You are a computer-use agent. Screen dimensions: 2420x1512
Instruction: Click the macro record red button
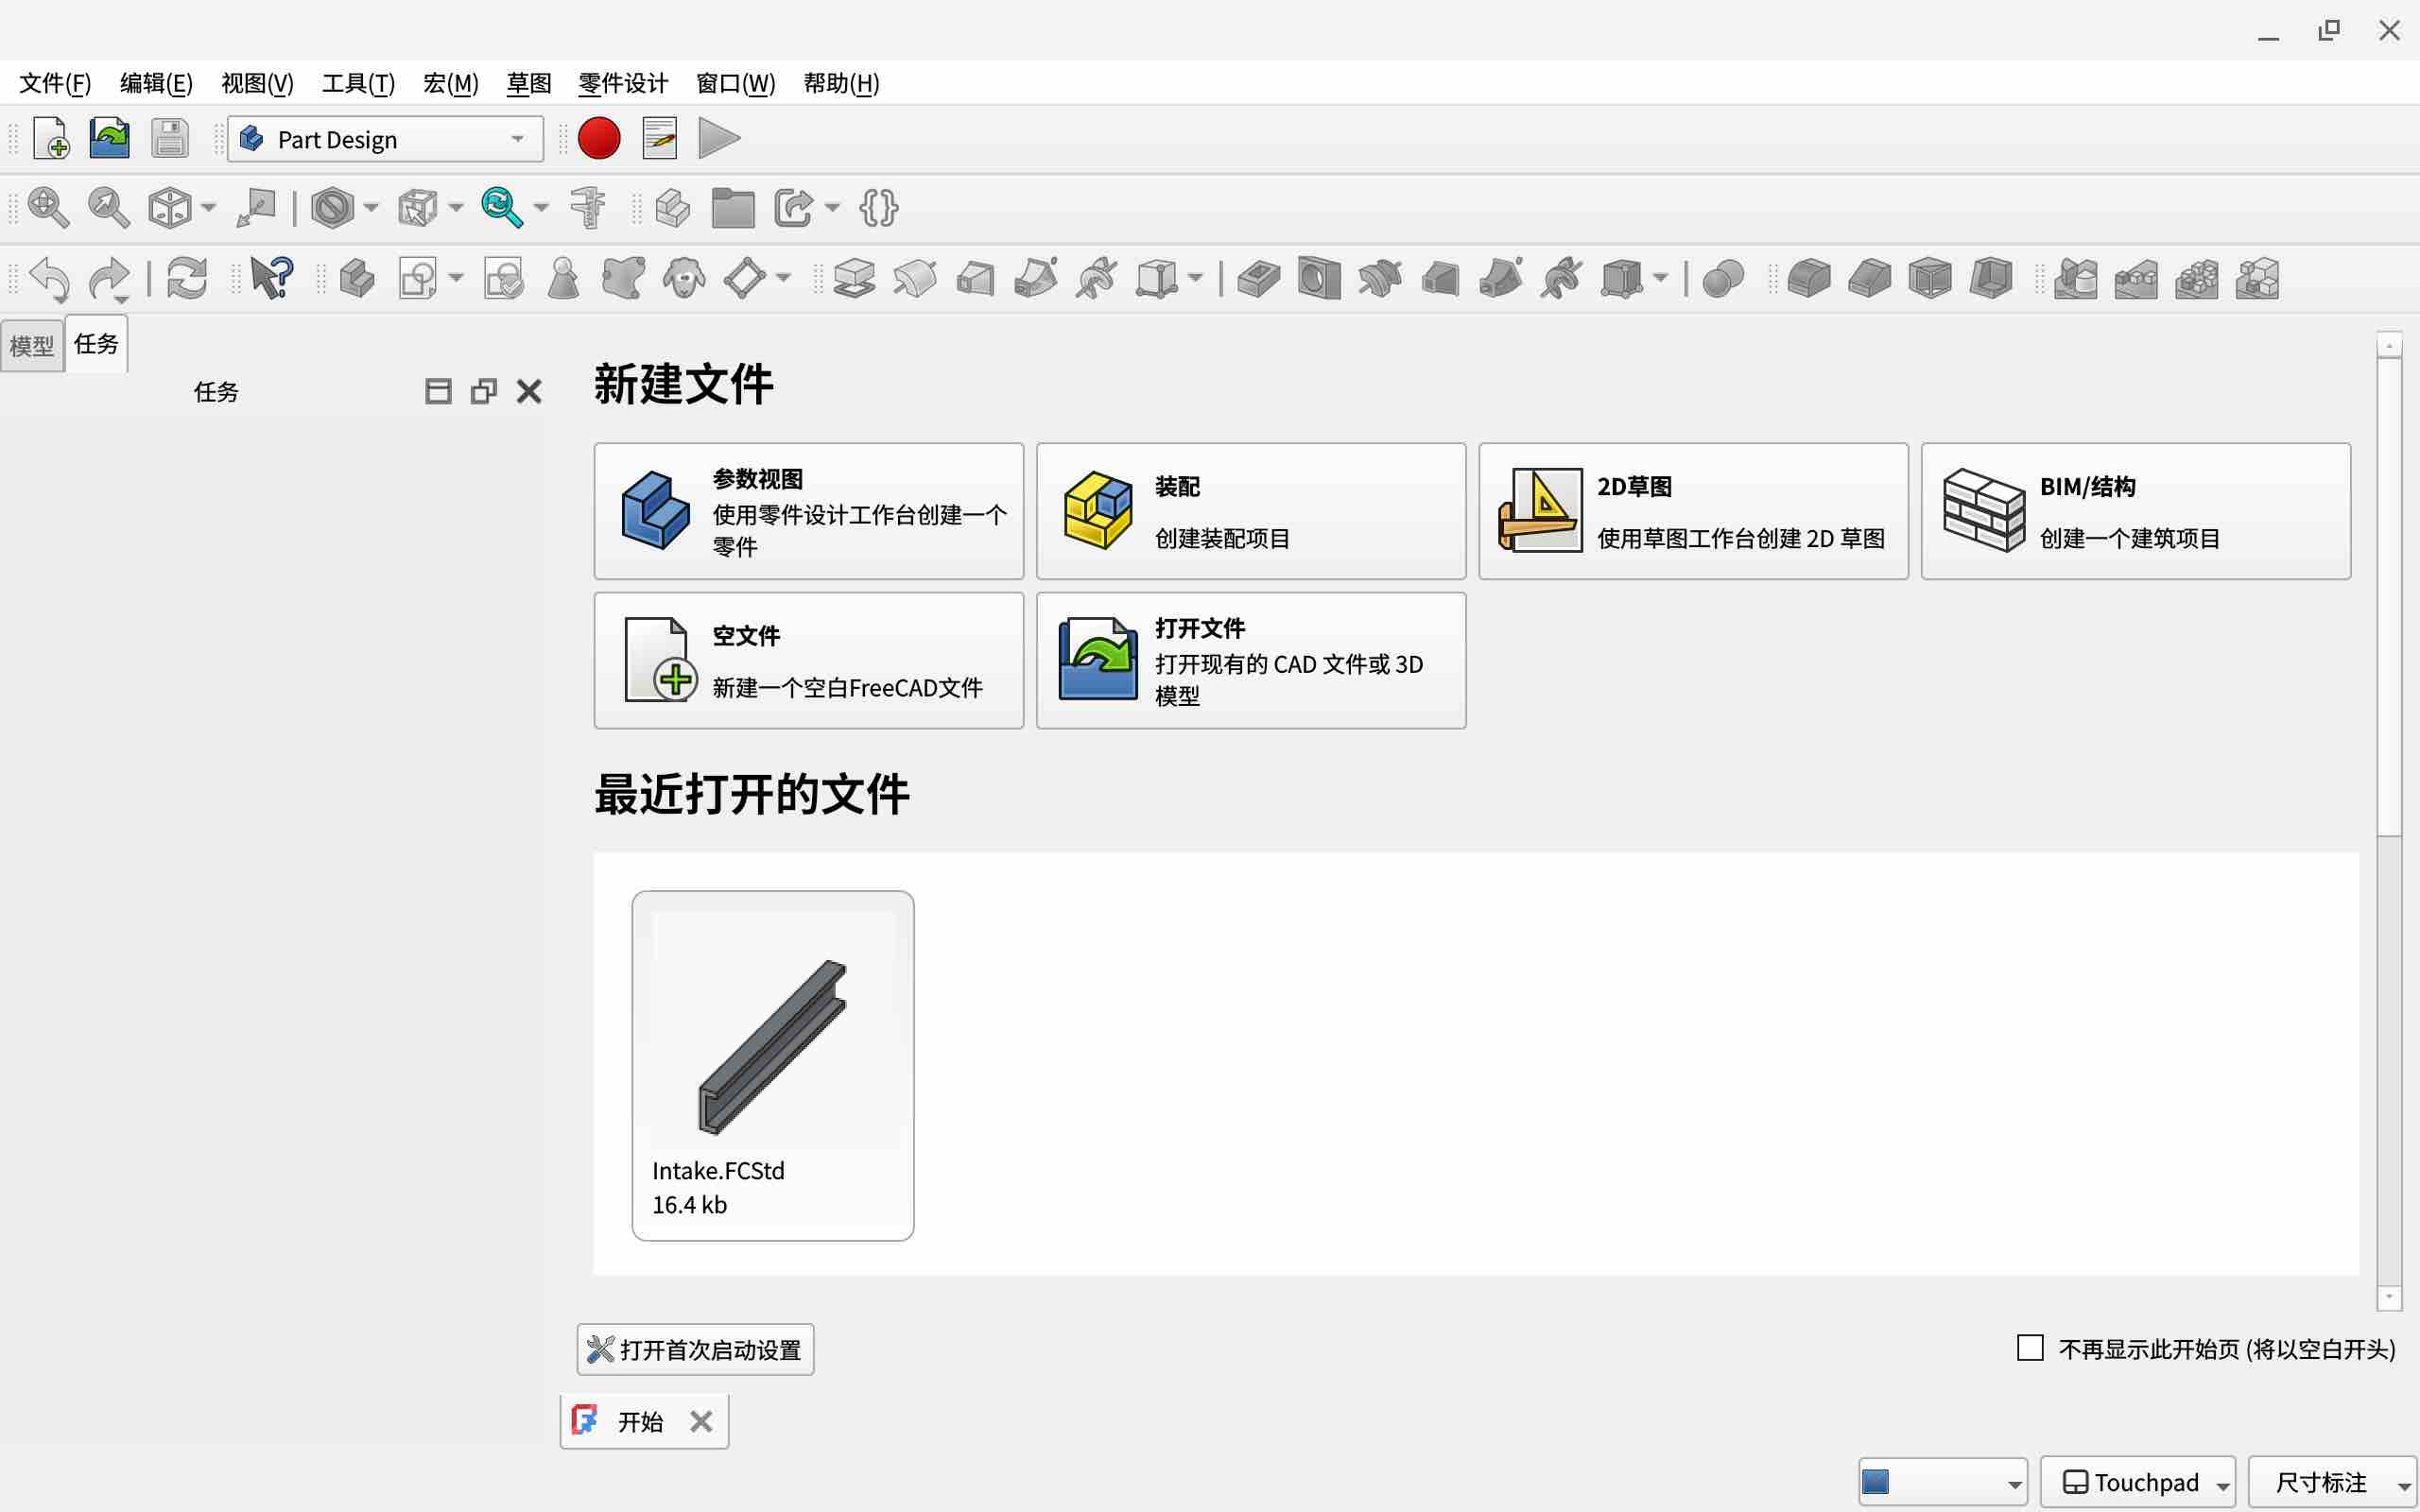click(x=599, y=139)
